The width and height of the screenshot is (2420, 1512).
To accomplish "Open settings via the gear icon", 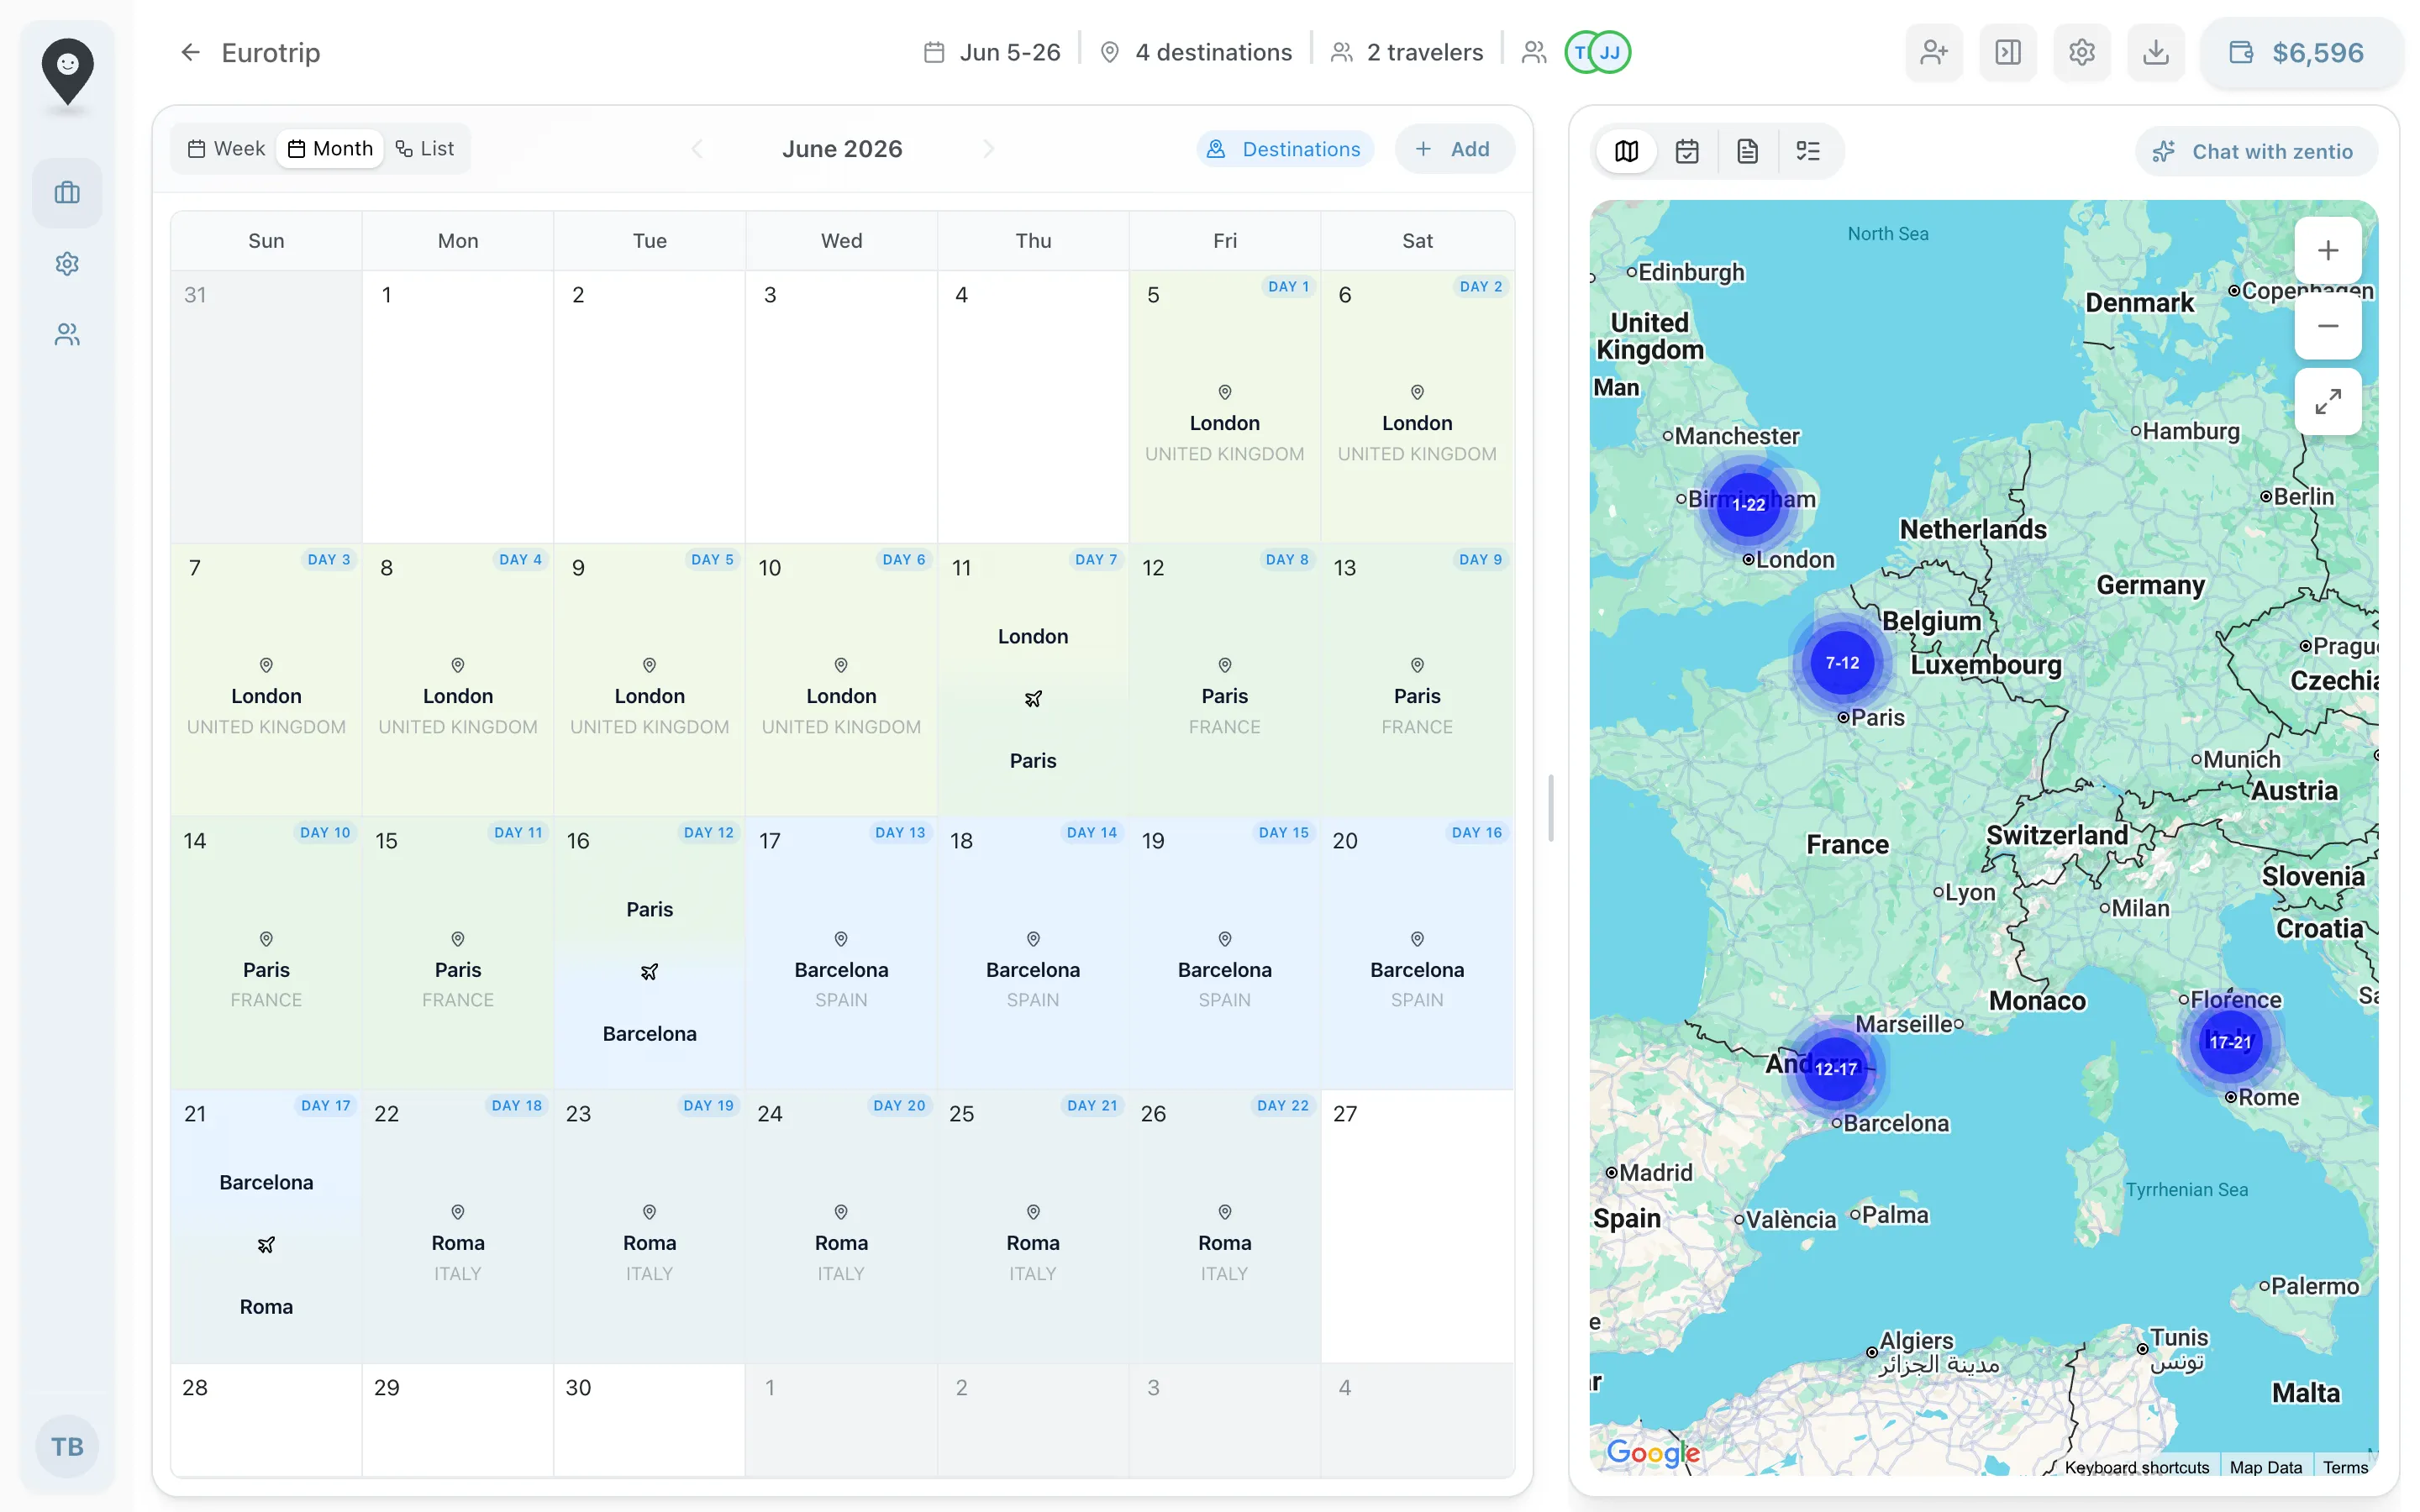I will pos(2081,52).
